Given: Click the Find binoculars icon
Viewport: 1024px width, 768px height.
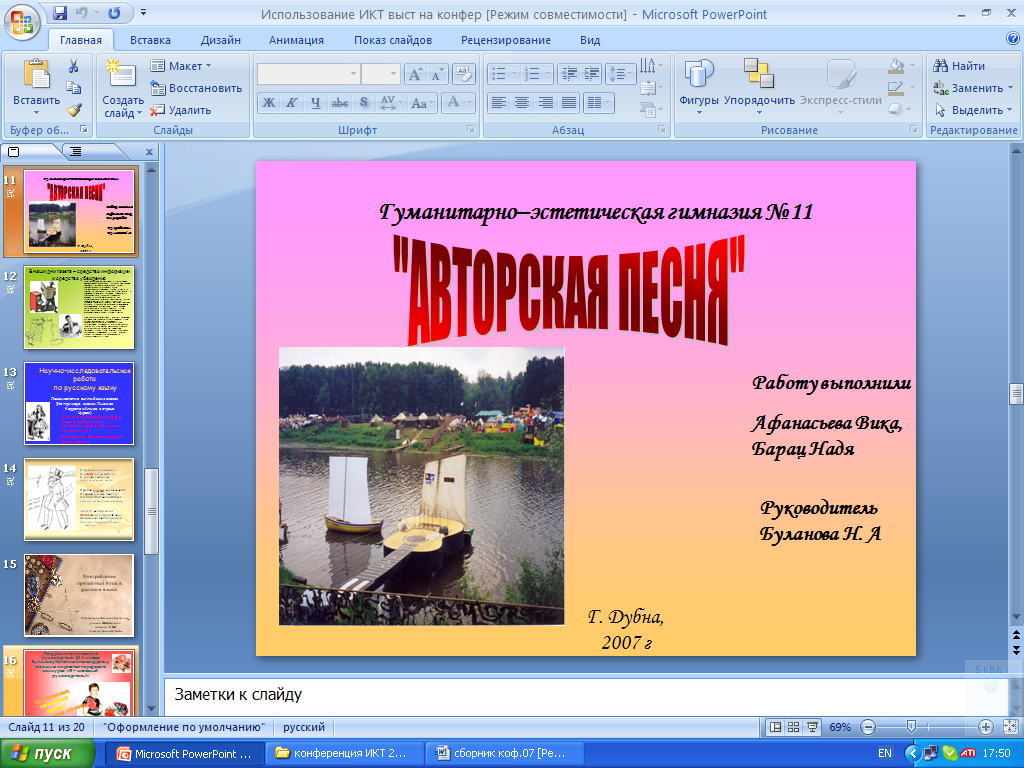Looking at the screenshot, I should (940, 66).
